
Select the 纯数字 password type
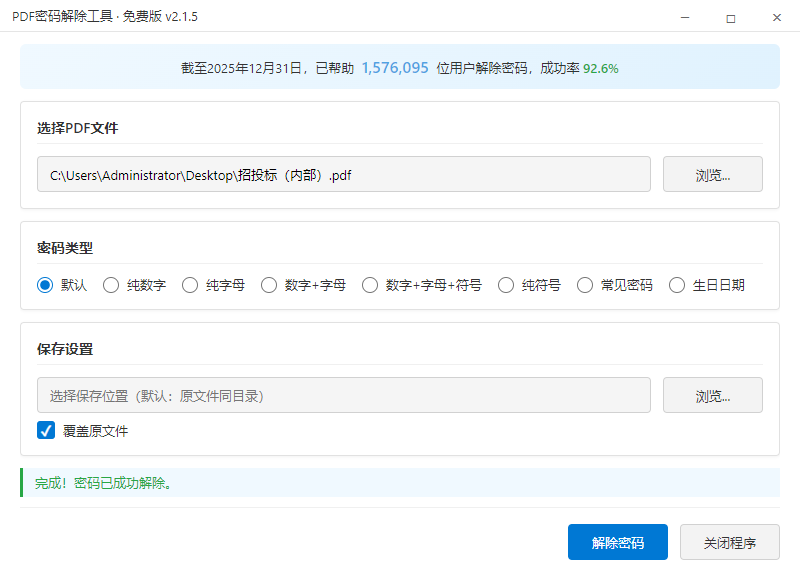coord(111,285)
